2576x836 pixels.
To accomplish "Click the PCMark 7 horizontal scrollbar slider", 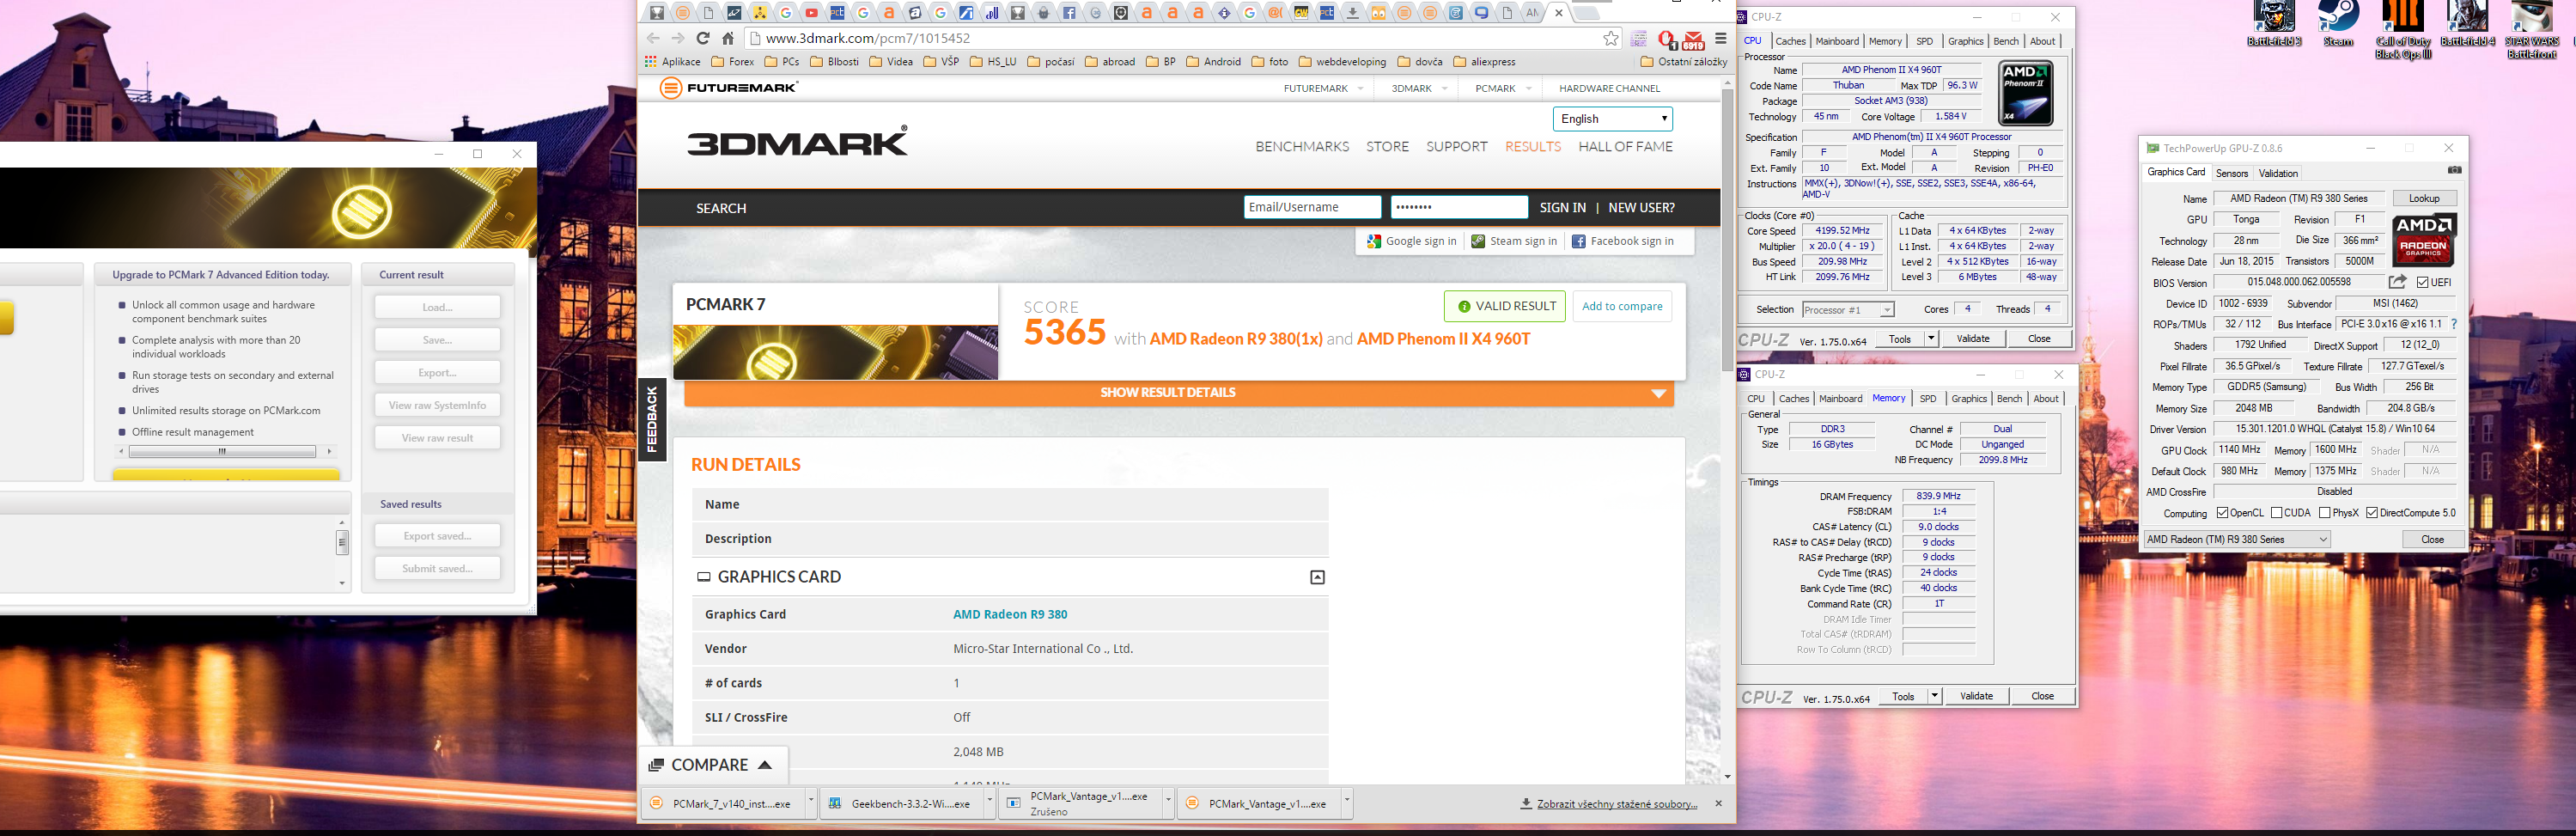I will 222,452.
